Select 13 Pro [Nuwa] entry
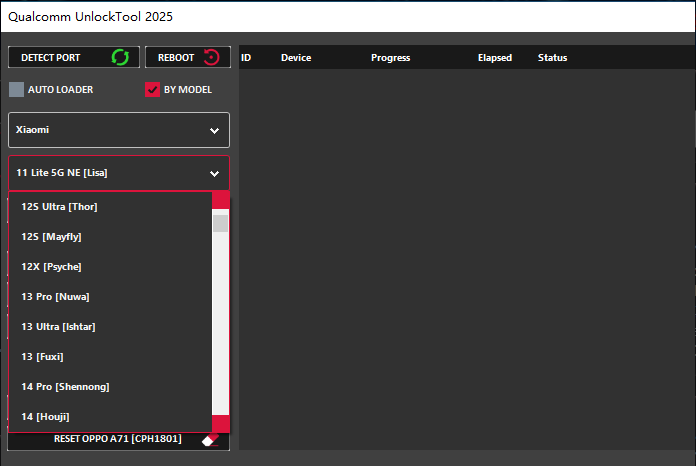The width and height of the screenshot is (696, 466). tap(56, 297)
